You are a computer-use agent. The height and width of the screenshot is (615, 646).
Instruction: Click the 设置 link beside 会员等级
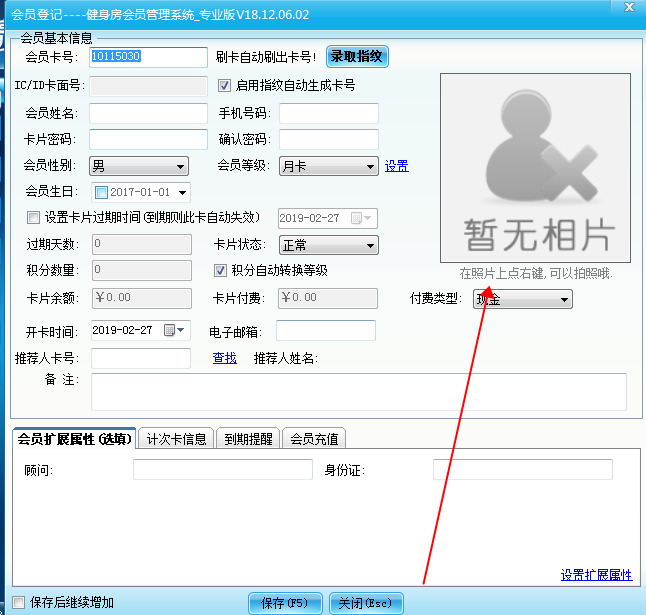(397, 166)
